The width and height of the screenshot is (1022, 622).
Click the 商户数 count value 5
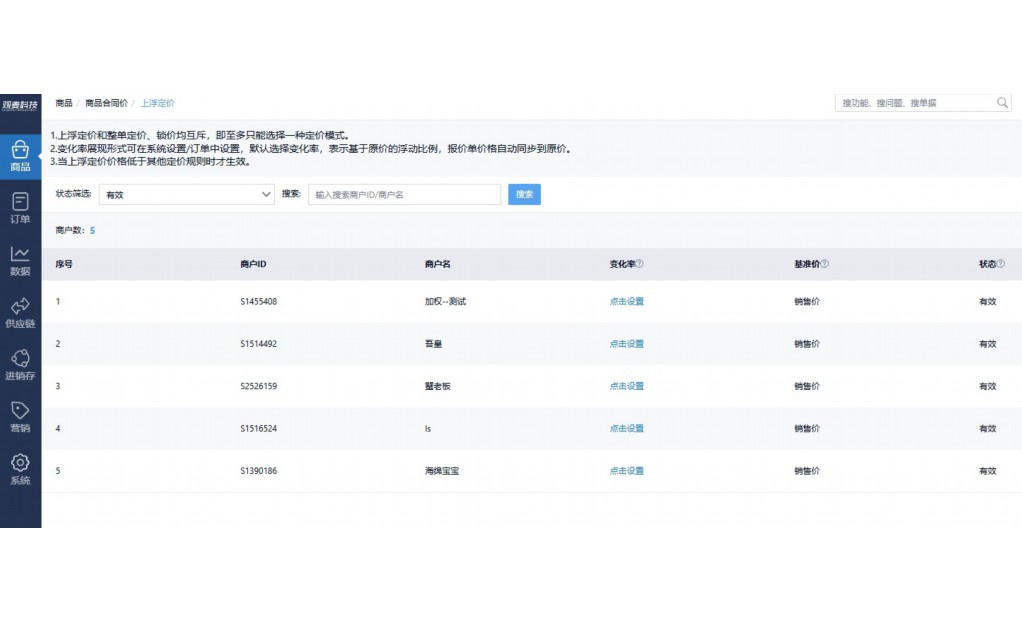93,230
